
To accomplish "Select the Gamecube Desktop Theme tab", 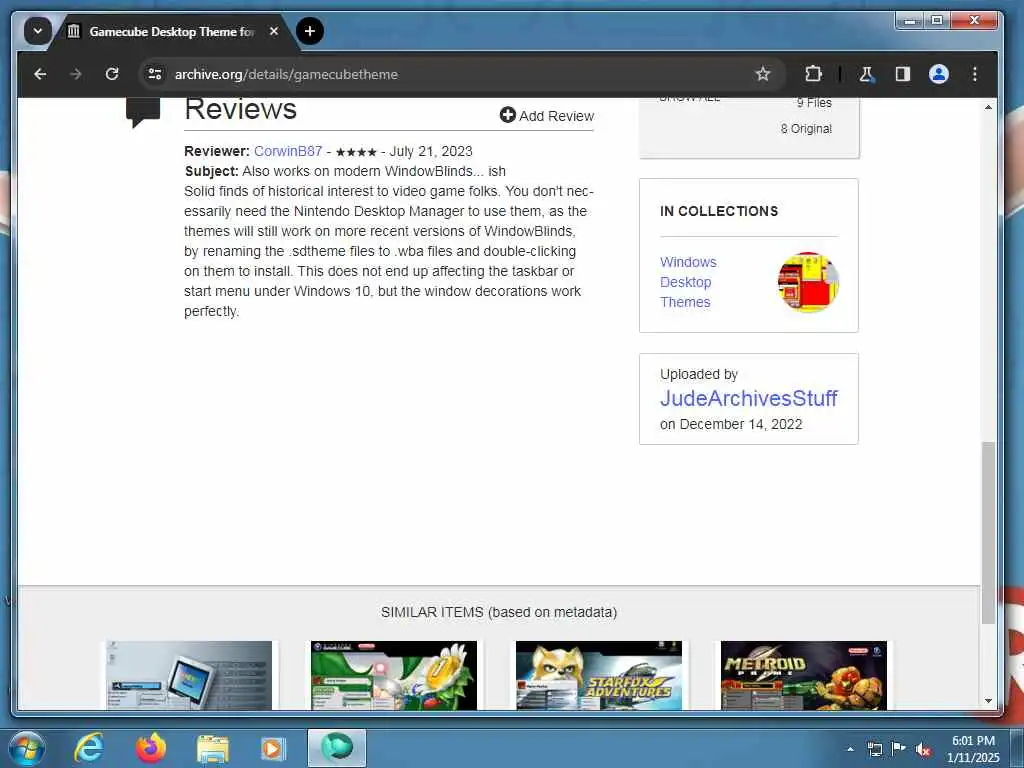I will coord(171,31).
